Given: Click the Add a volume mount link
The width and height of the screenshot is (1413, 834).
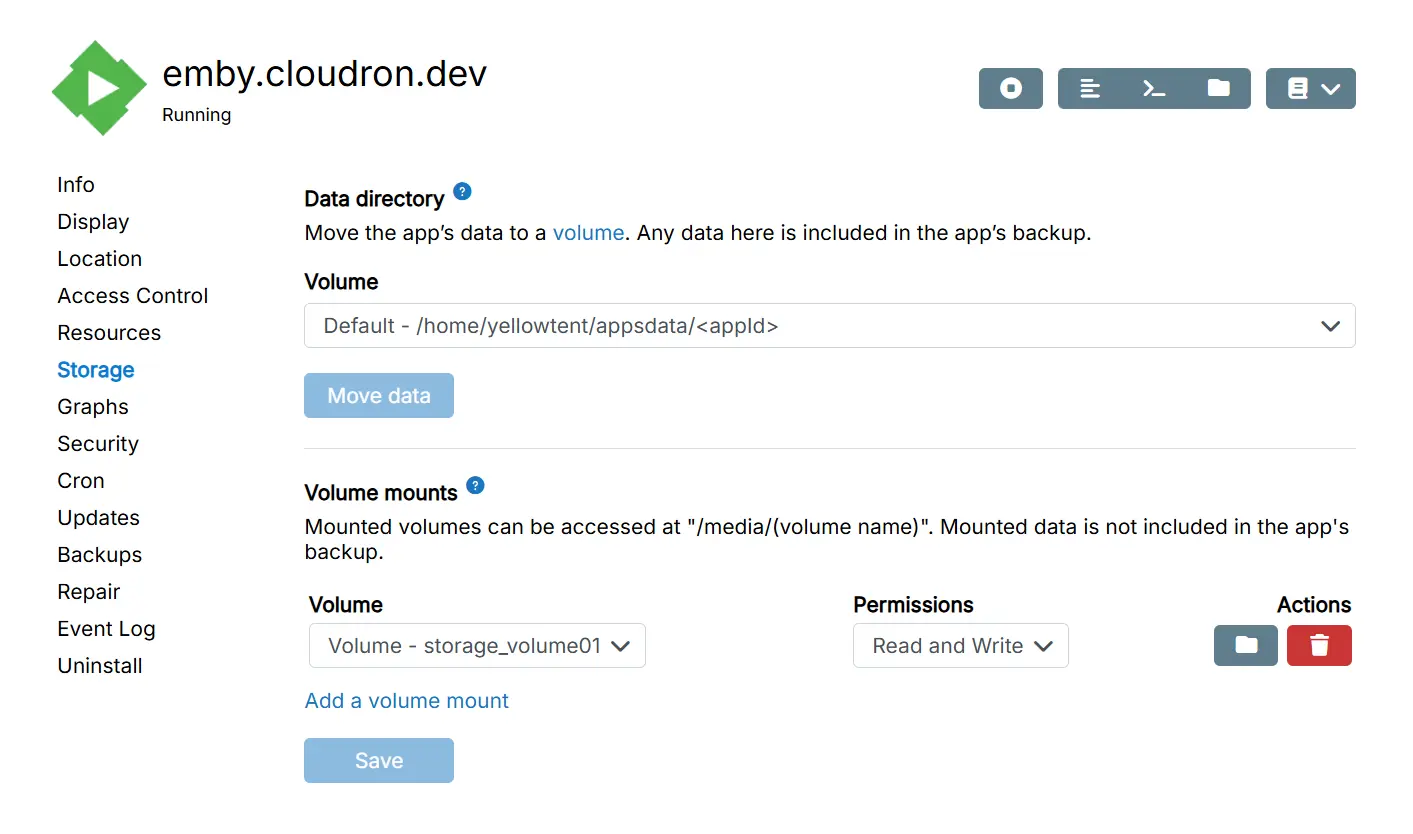Looking at the screenshot, I should [x=407, y=701].
